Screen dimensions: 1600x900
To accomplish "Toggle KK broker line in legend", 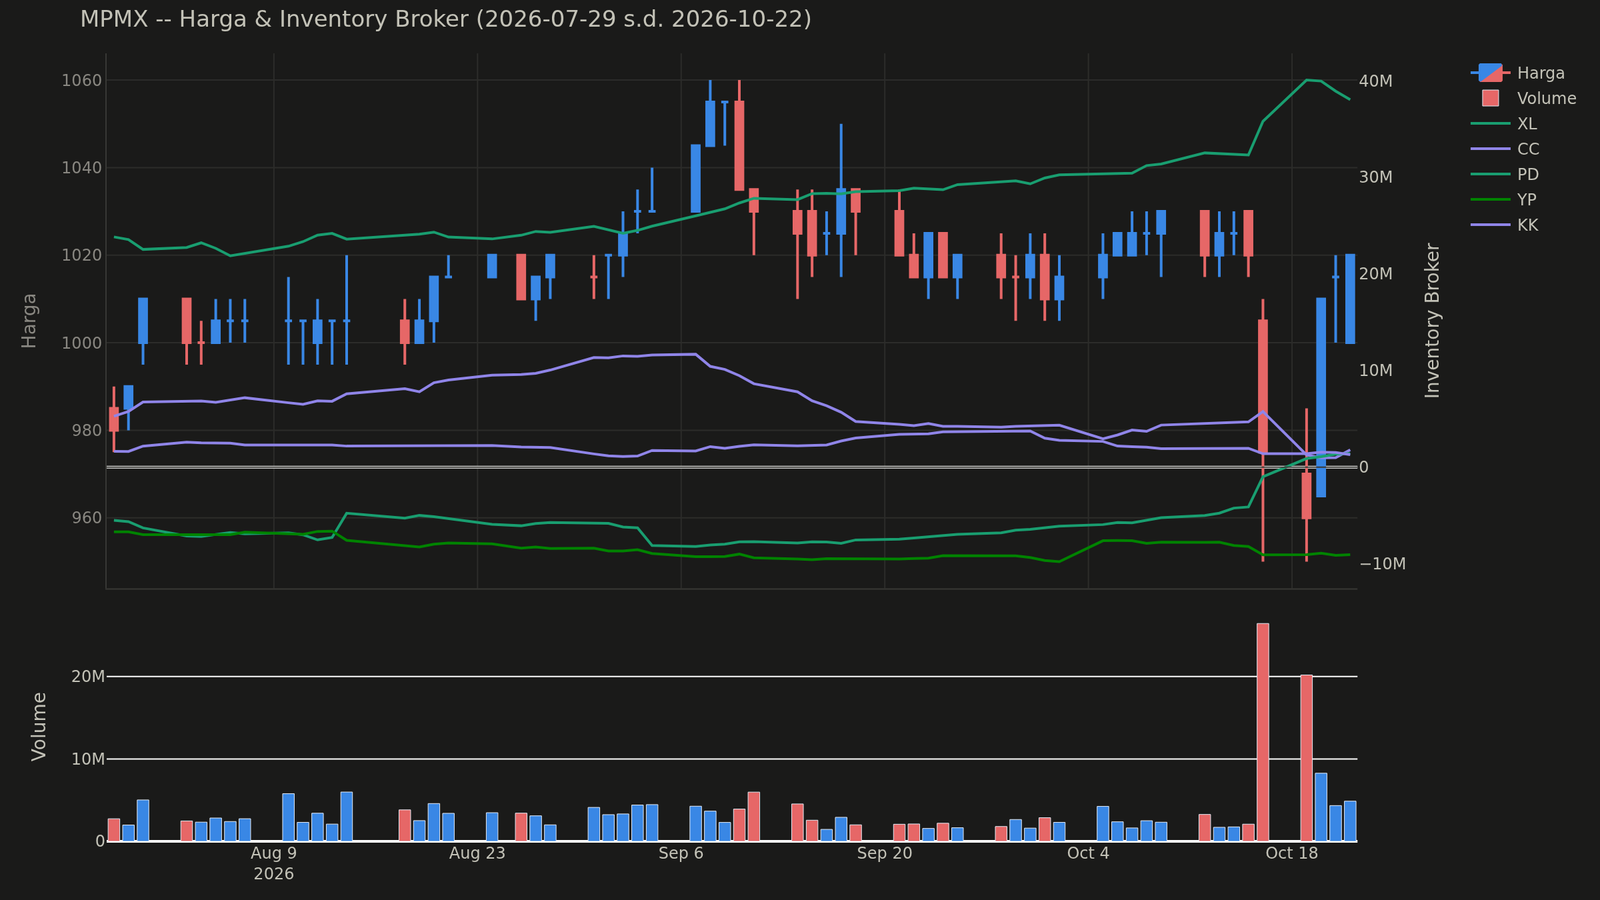I will pos(1505,225).
